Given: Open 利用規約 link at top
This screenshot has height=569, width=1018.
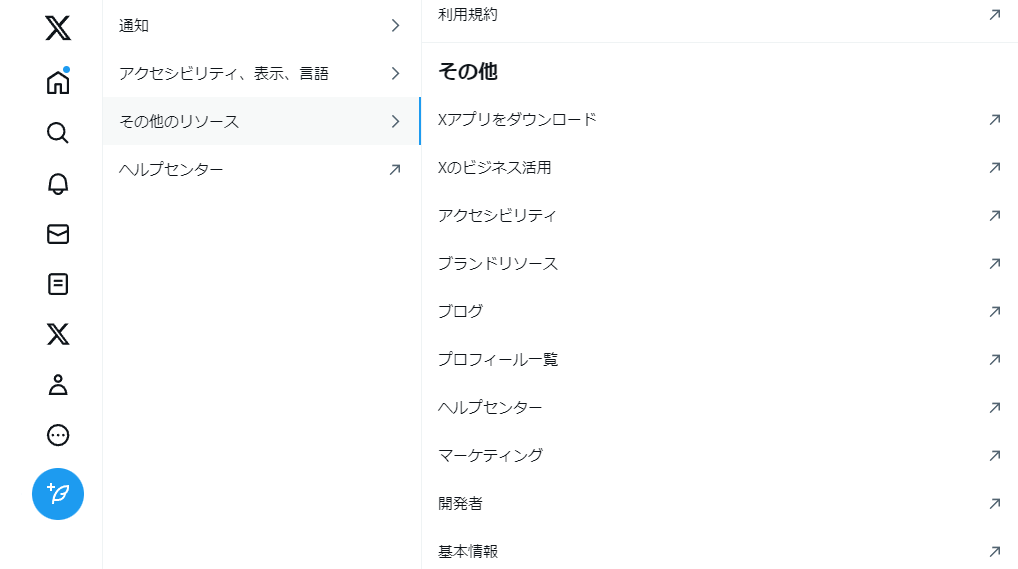Looking at the screenshot, I should tap(468, 15).
